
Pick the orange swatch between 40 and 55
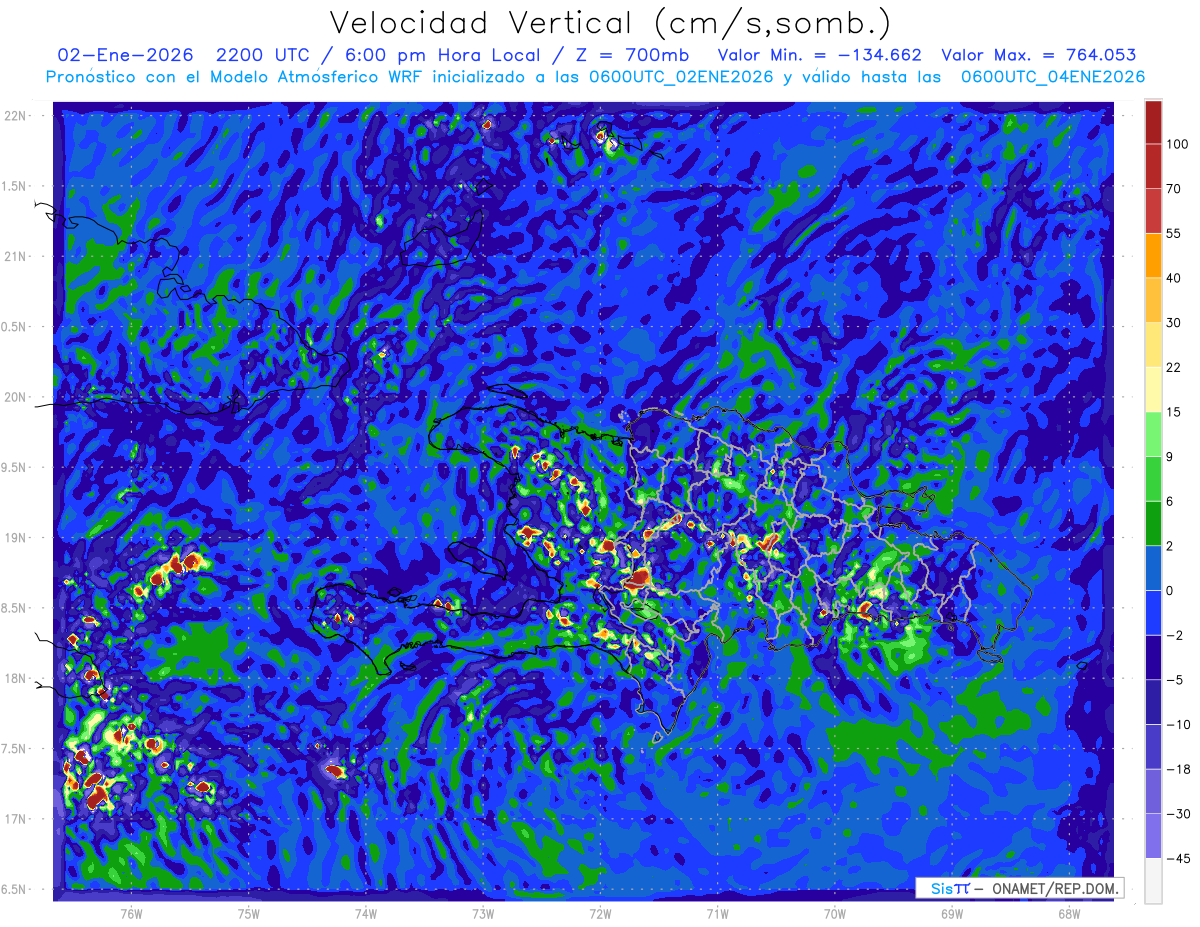(1153, 254)
